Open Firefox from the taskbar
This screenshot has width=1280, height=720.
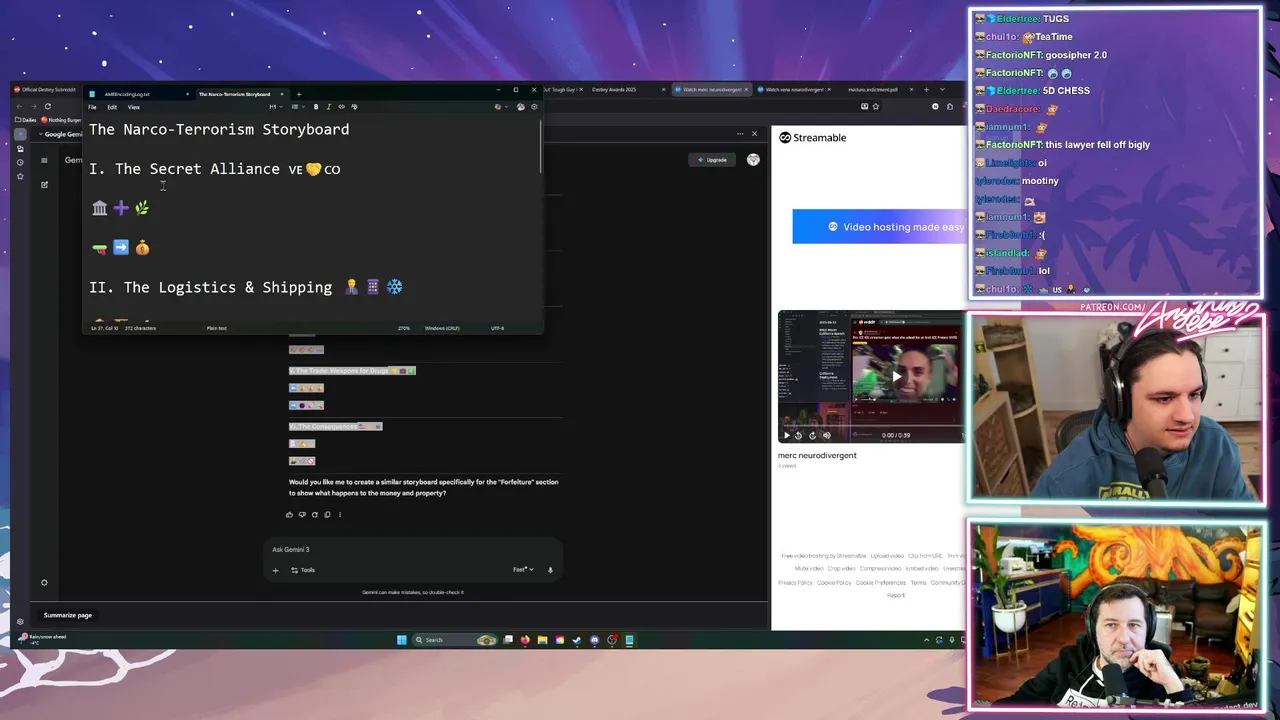pyautogui.click(x=525, y=640)
